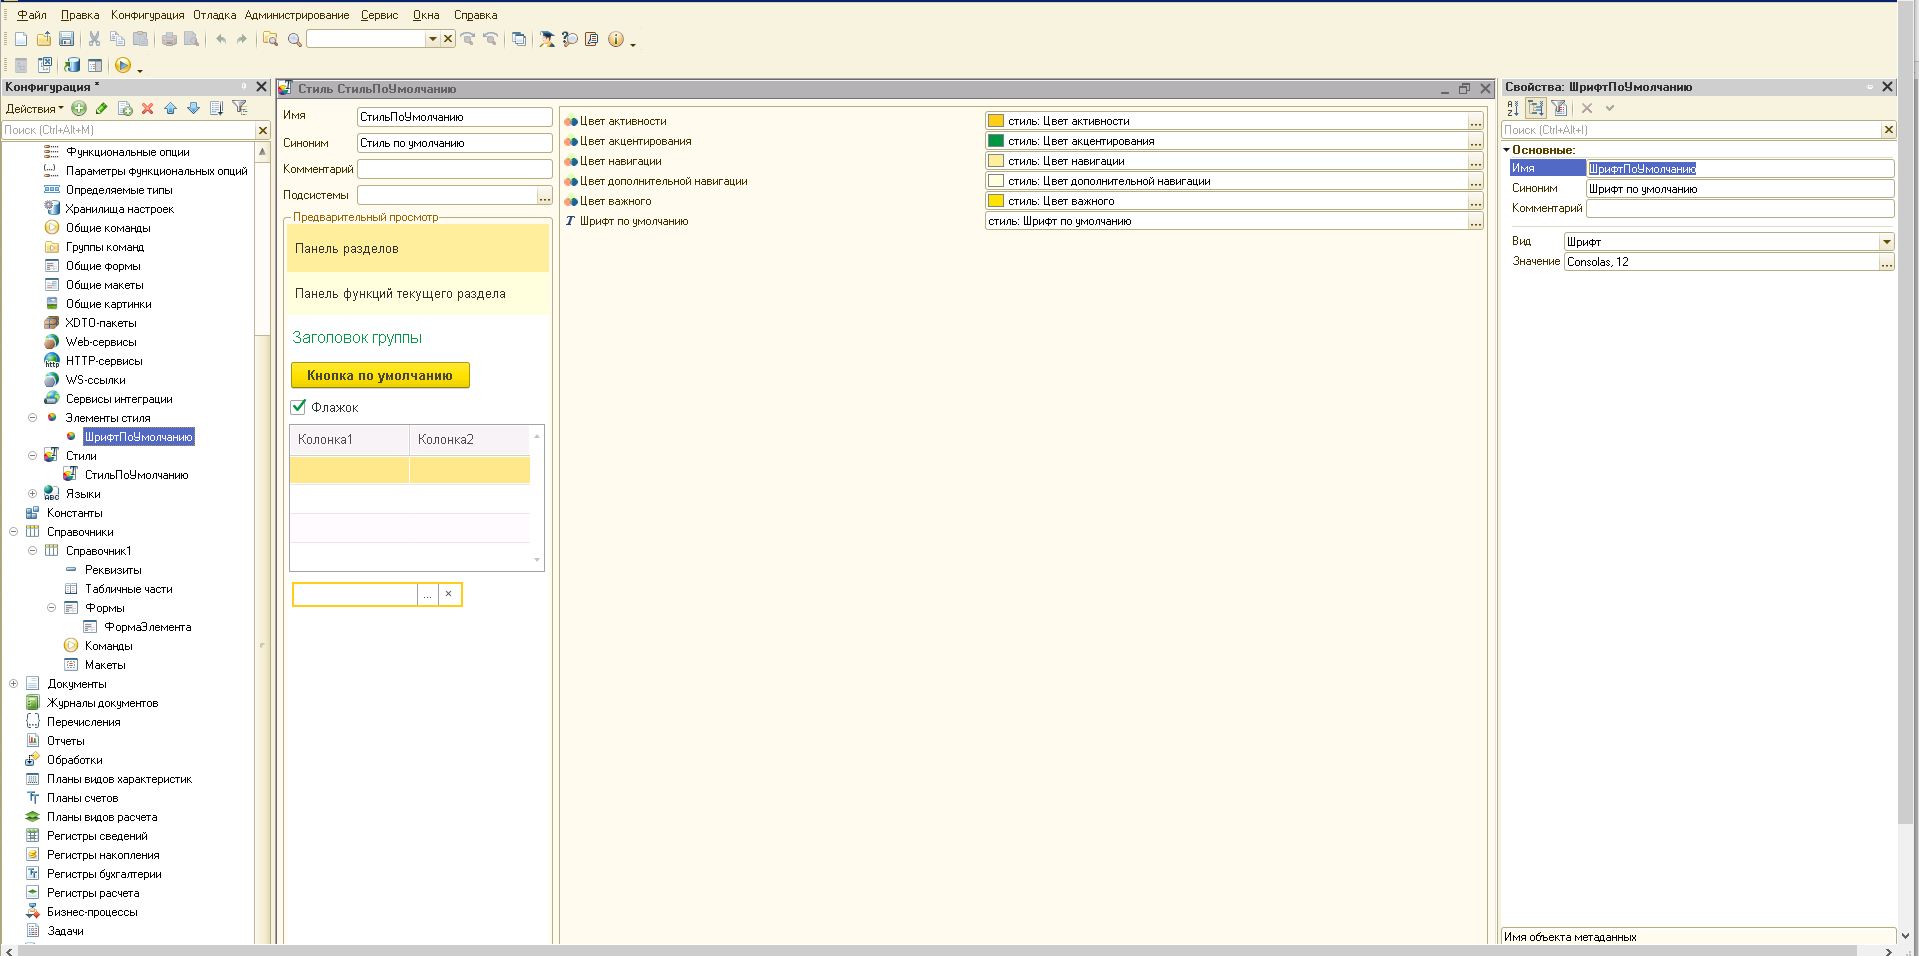Open the Syntax Helper graduate icon

pos(547,39)
